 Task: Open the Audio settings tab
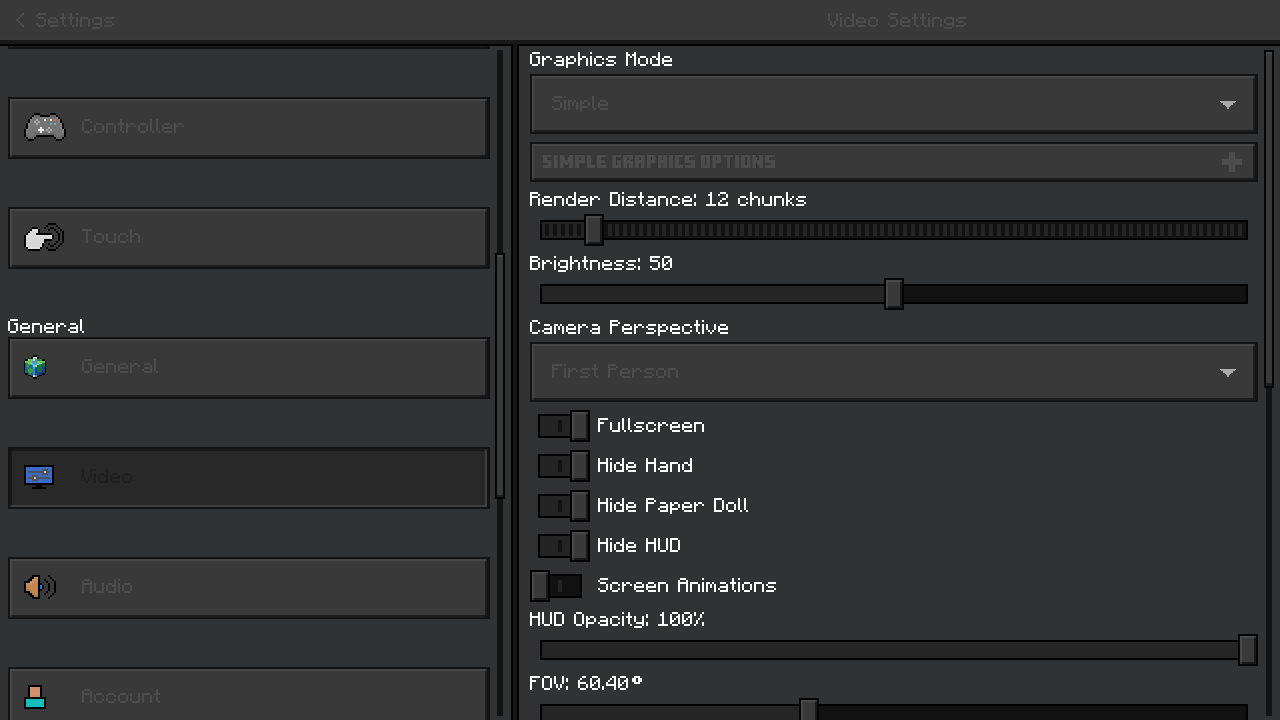pos(248,587)
